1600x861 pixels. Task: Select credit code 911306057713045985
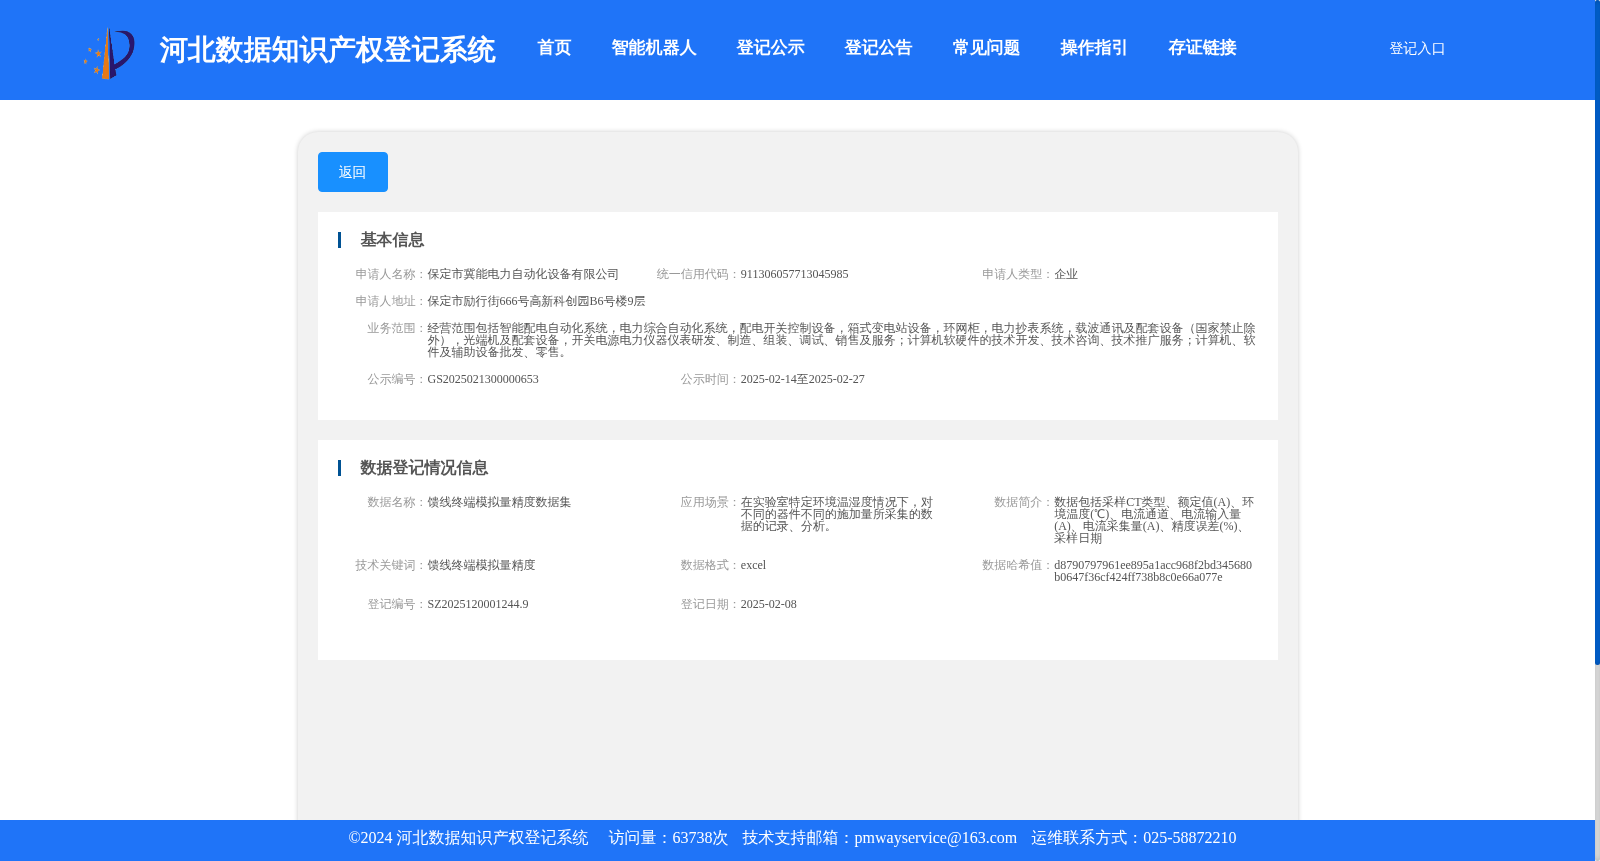[794, 274]
